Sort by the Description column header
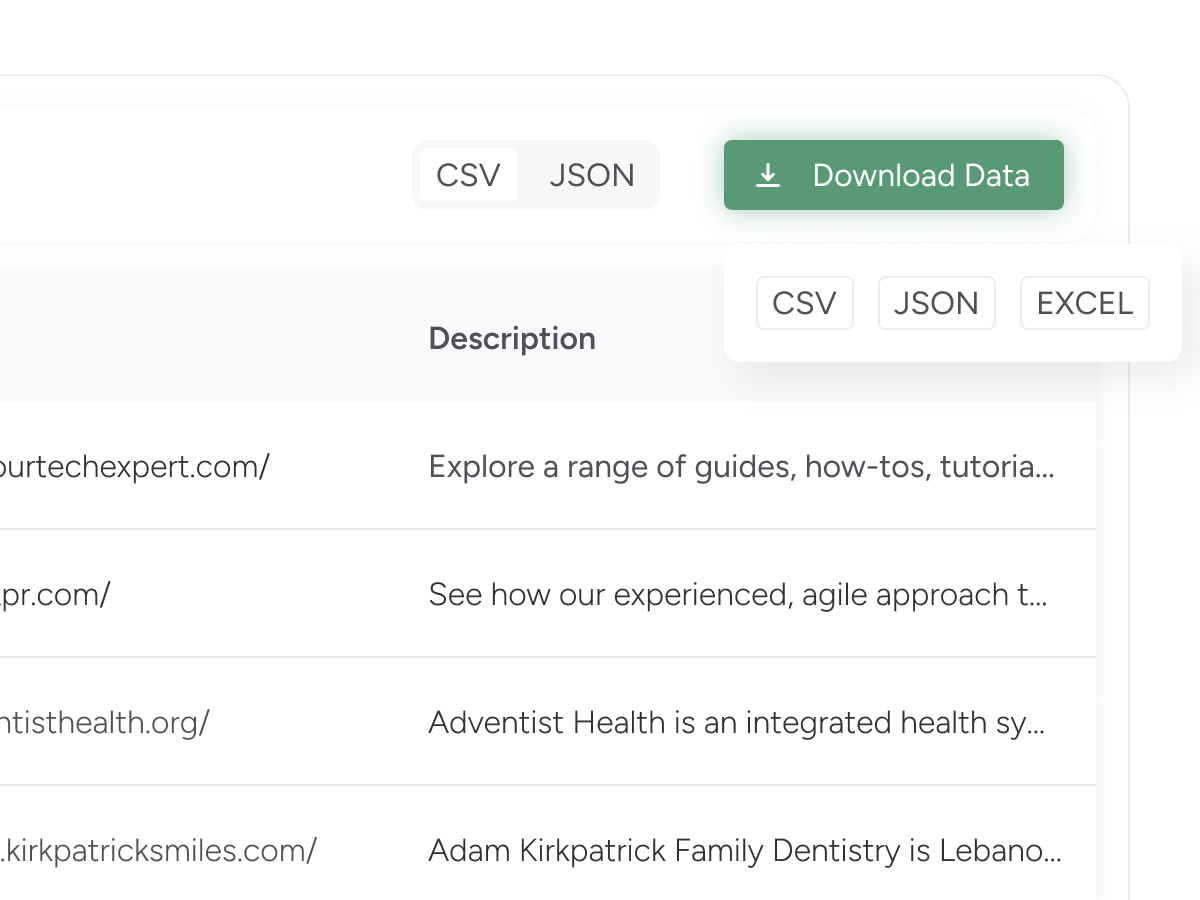Screen dimensions: 1200x900 512,339
